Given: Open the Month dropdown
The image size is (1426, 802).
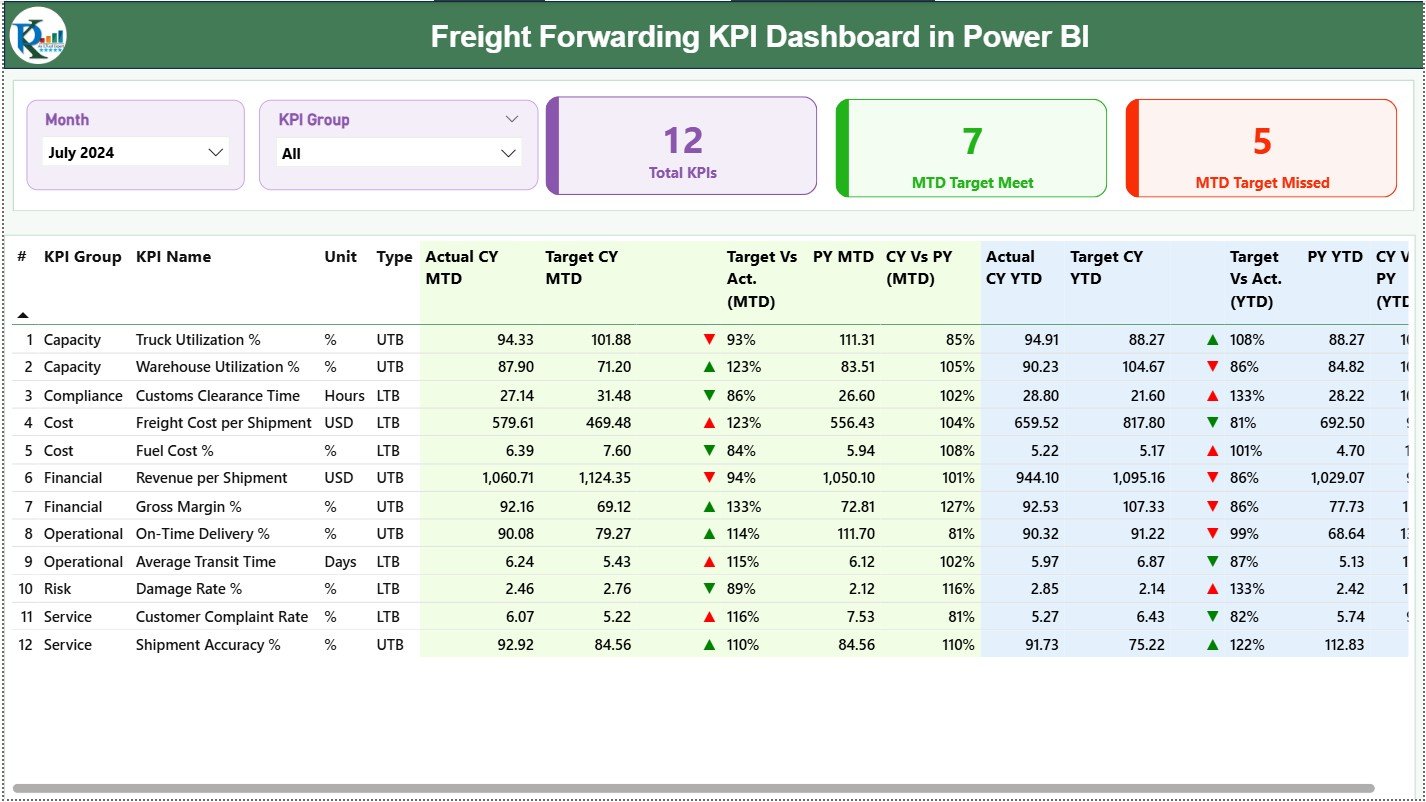Looking at the screenshot, I should (x=216, y=152).
